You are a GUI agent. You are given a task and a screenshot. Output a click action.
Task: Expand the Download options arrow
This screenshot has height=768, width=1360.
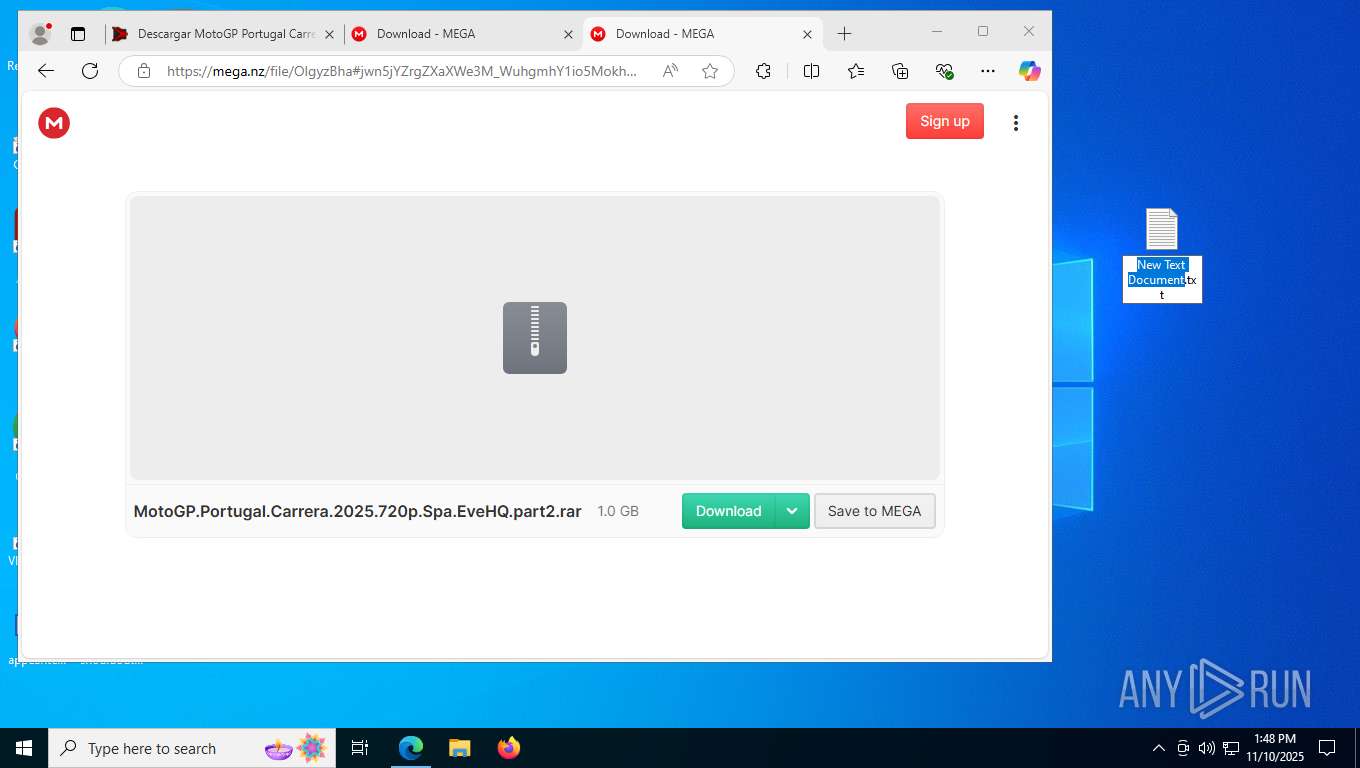click(x=792, y=511)
